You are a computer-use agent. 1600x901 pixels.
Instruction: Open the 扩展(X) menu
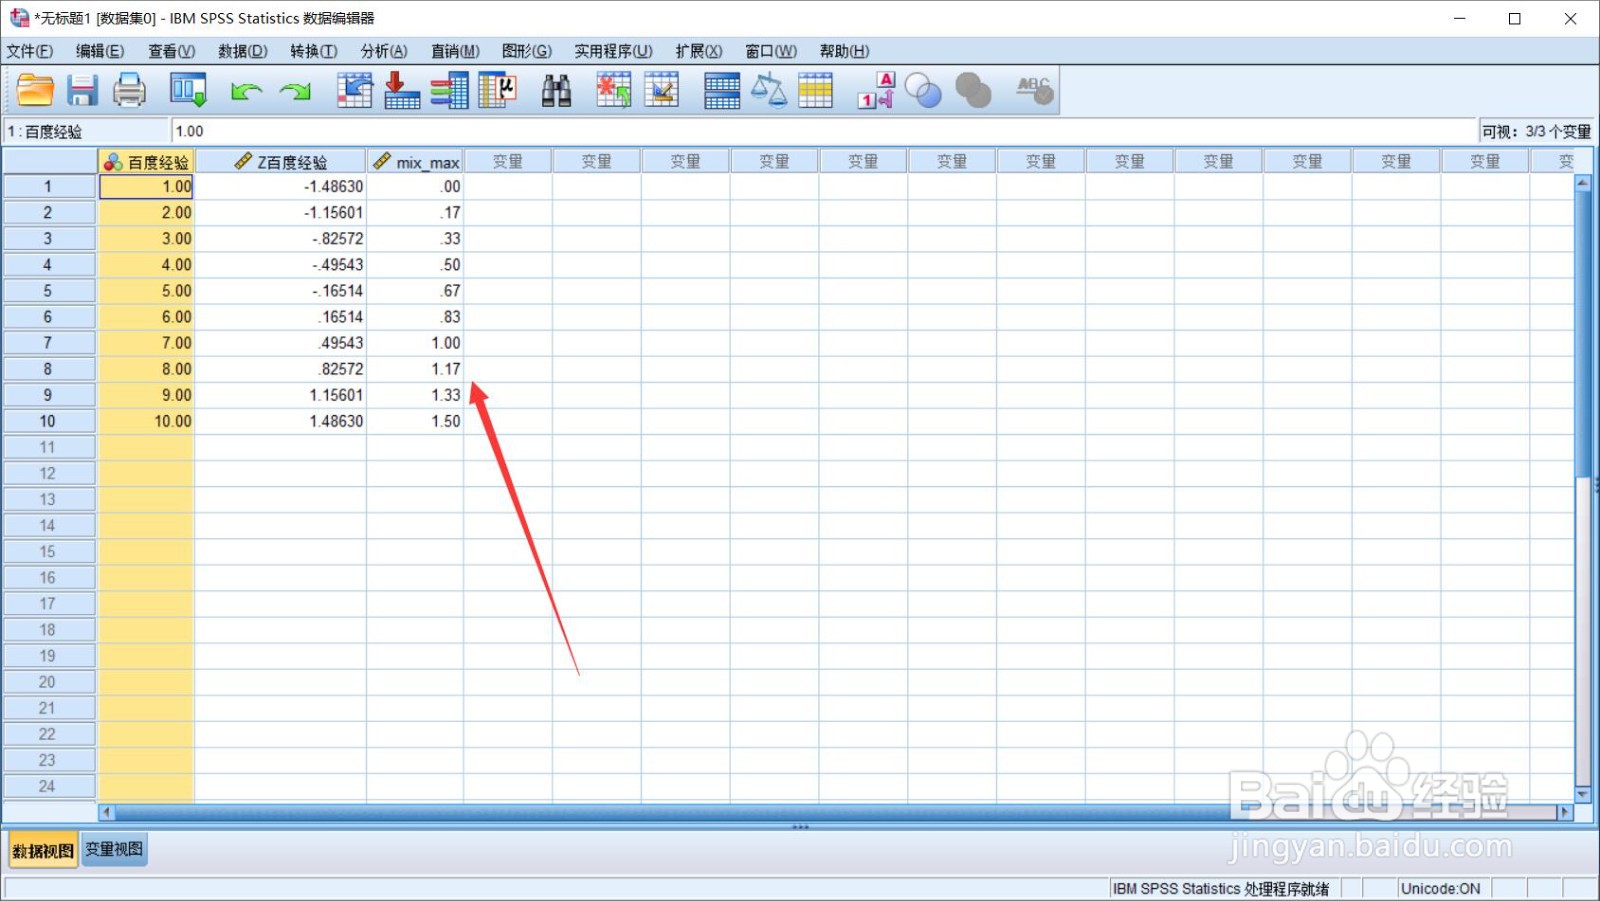click(x=698, y=51)
